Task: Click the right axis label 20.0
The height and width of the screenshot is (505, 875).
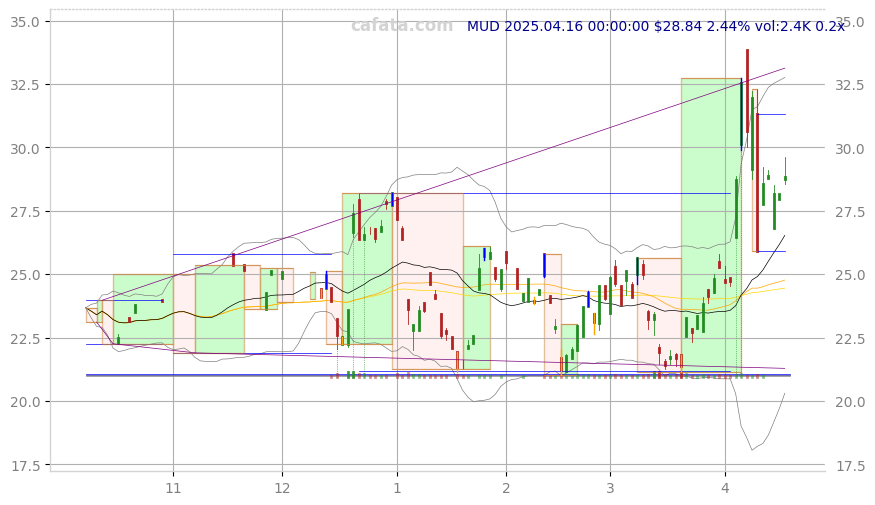Action: pyautogui.click(x=850, y=402)
